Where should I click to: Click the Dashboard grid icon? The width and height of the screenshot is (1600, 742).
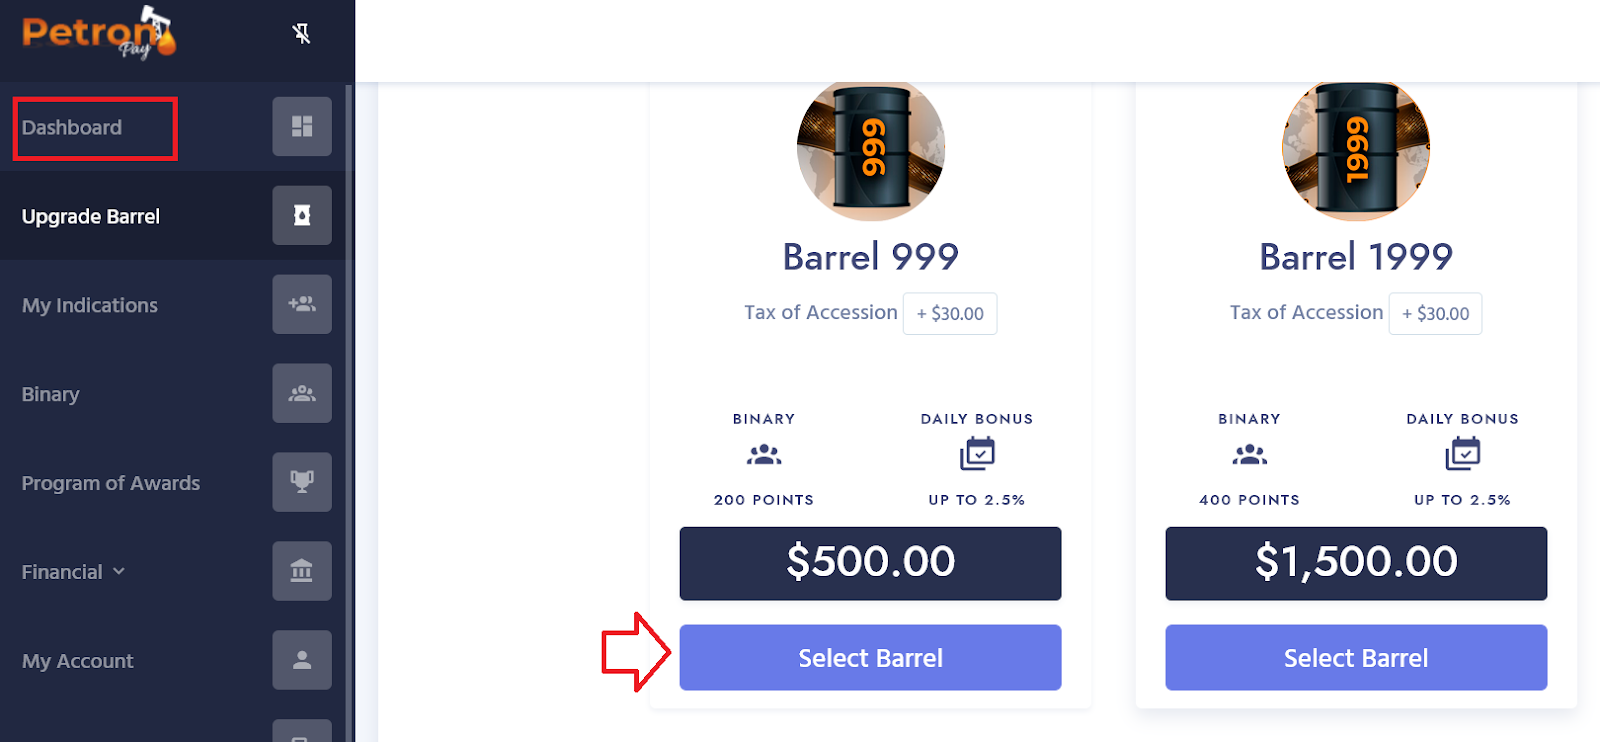(x=302, y=126)
